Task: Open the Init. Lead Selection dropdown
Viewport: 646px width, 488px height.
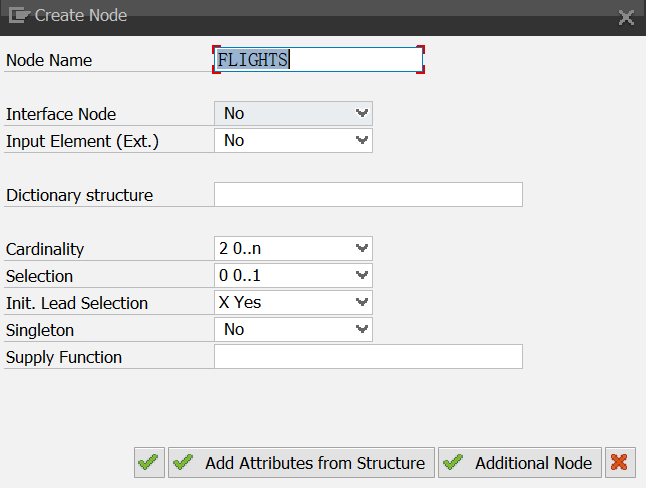Action: [293, 303]
